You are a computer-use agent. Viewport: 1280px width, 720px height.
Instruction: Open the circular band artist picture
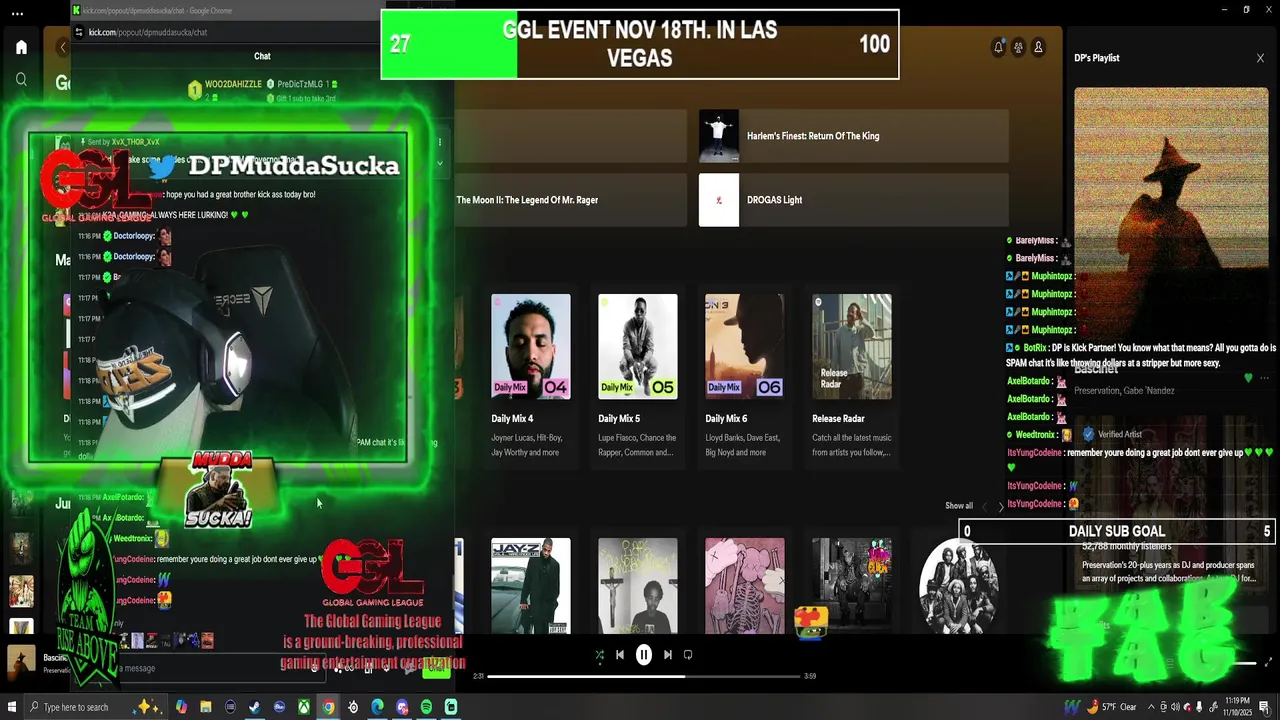tap(958, 587)
